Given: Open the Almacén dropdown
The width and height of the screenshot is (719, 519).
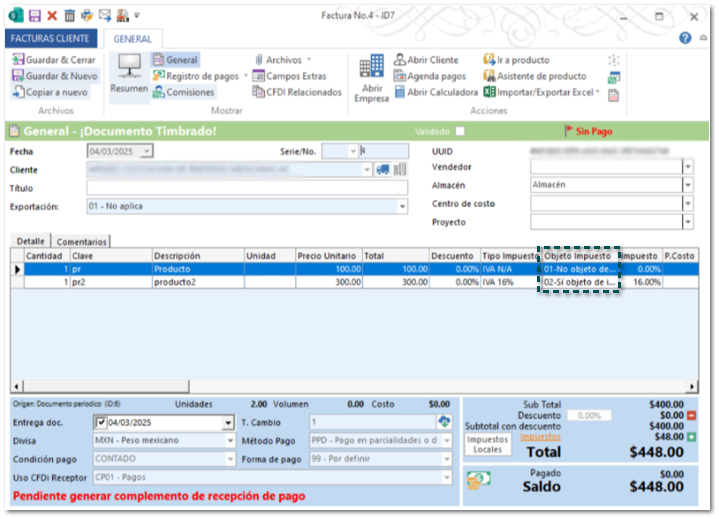Looking at the screenshot, I should 688,185.
